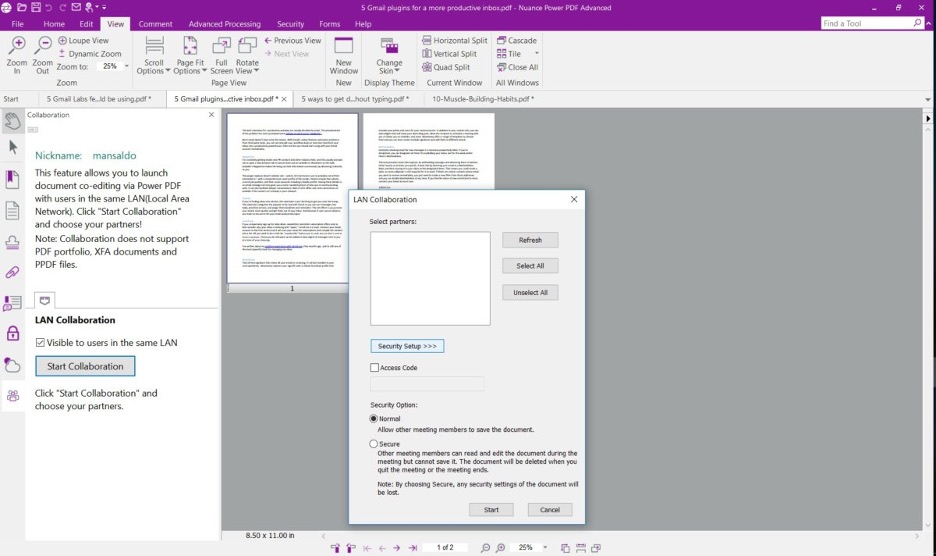Select the Quad Split view icon

(x=426, y=68)
